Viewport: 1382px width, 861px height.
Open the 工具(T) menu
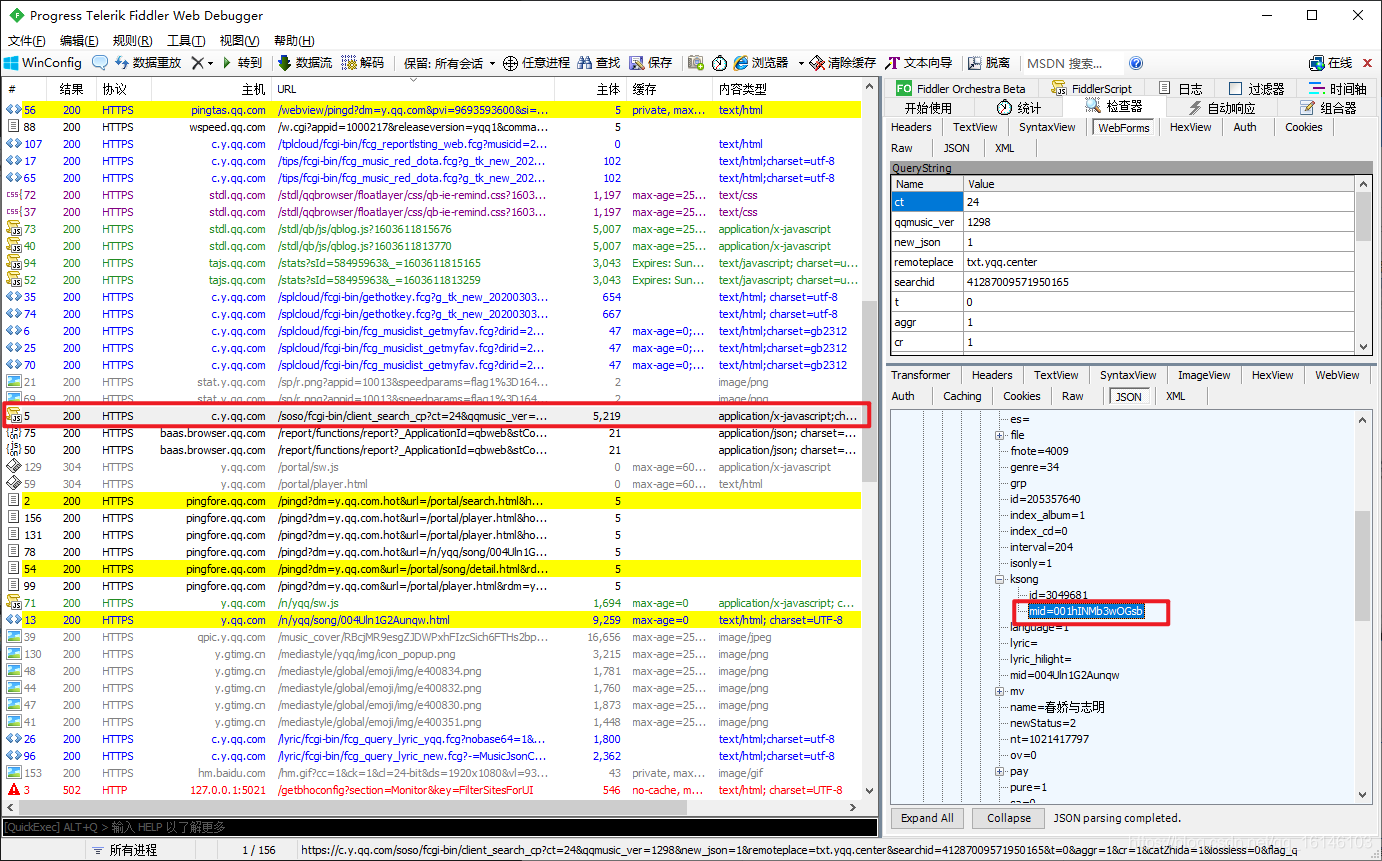(185, 41)
